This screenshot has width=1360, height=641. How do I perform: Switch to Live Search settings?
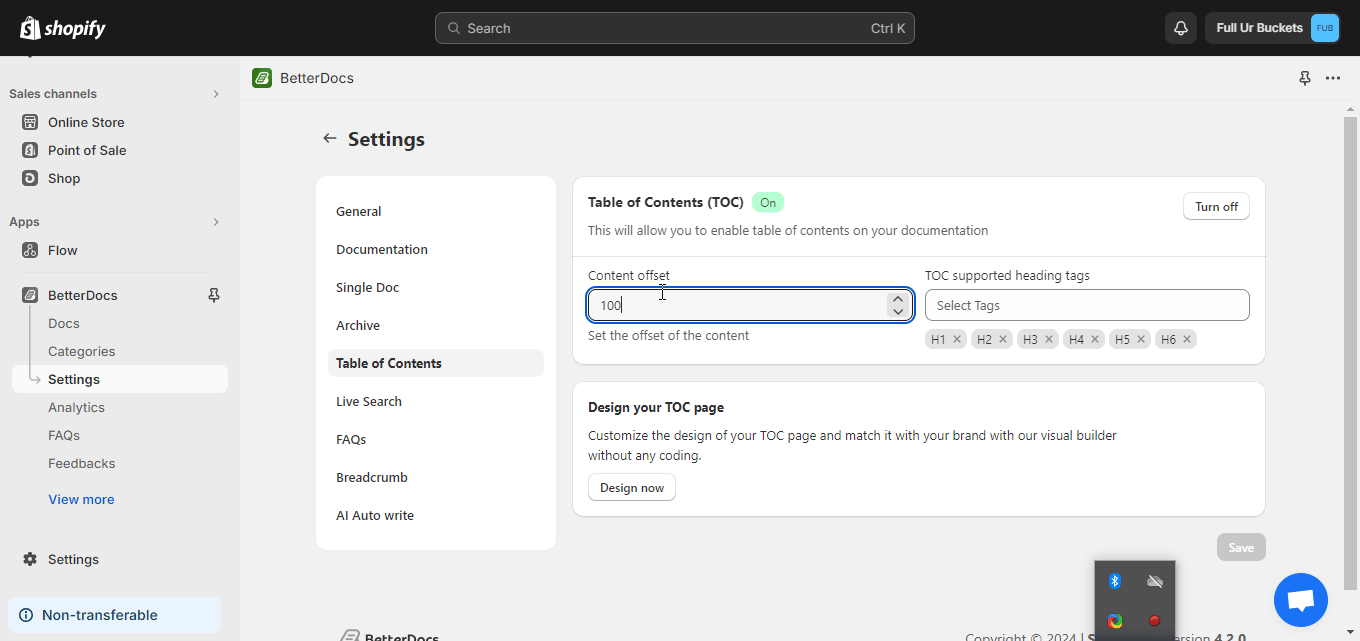click(x=368, y=400)
